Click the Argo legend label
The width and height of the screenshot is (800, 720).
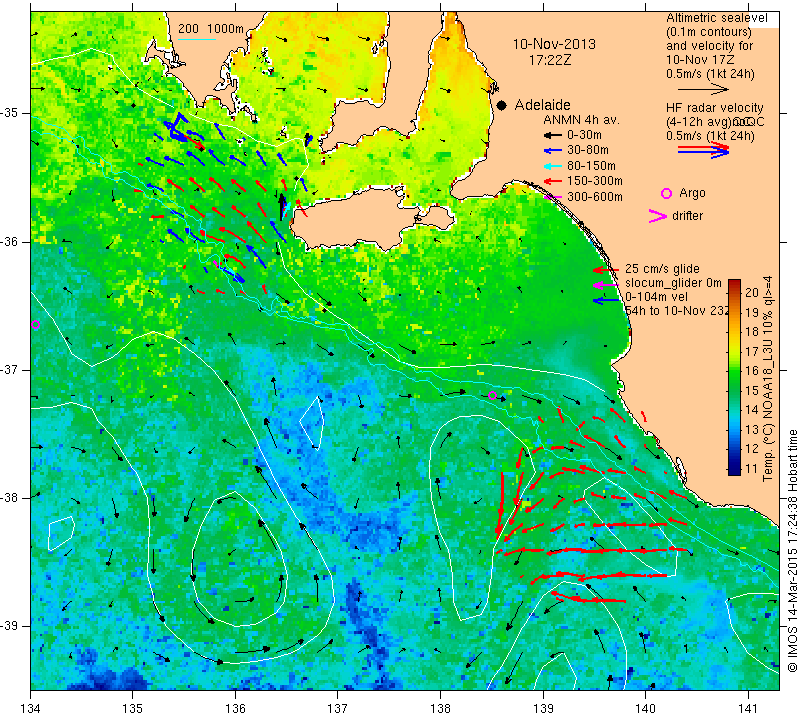692,193
